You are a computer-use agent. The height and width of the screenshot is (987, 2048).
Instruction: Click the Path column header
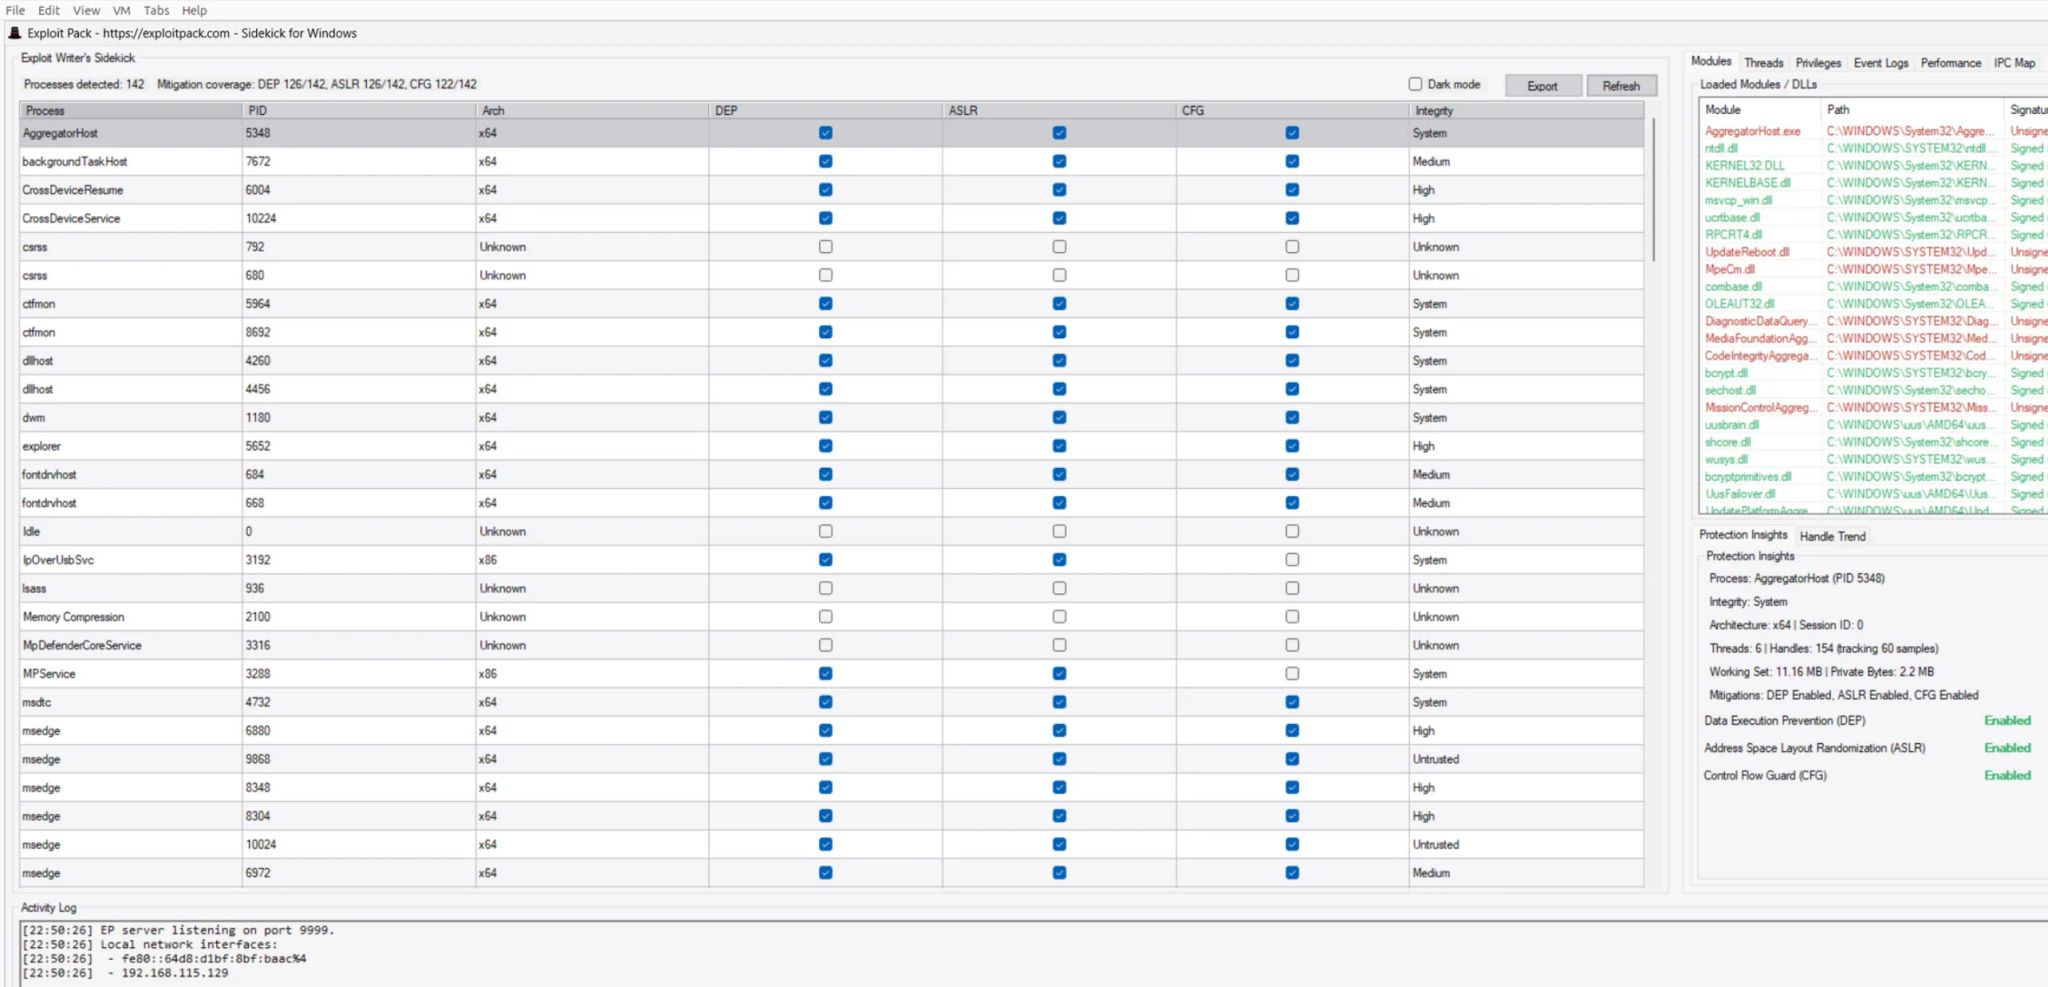pyautogui.click(x=1912, y=109)
